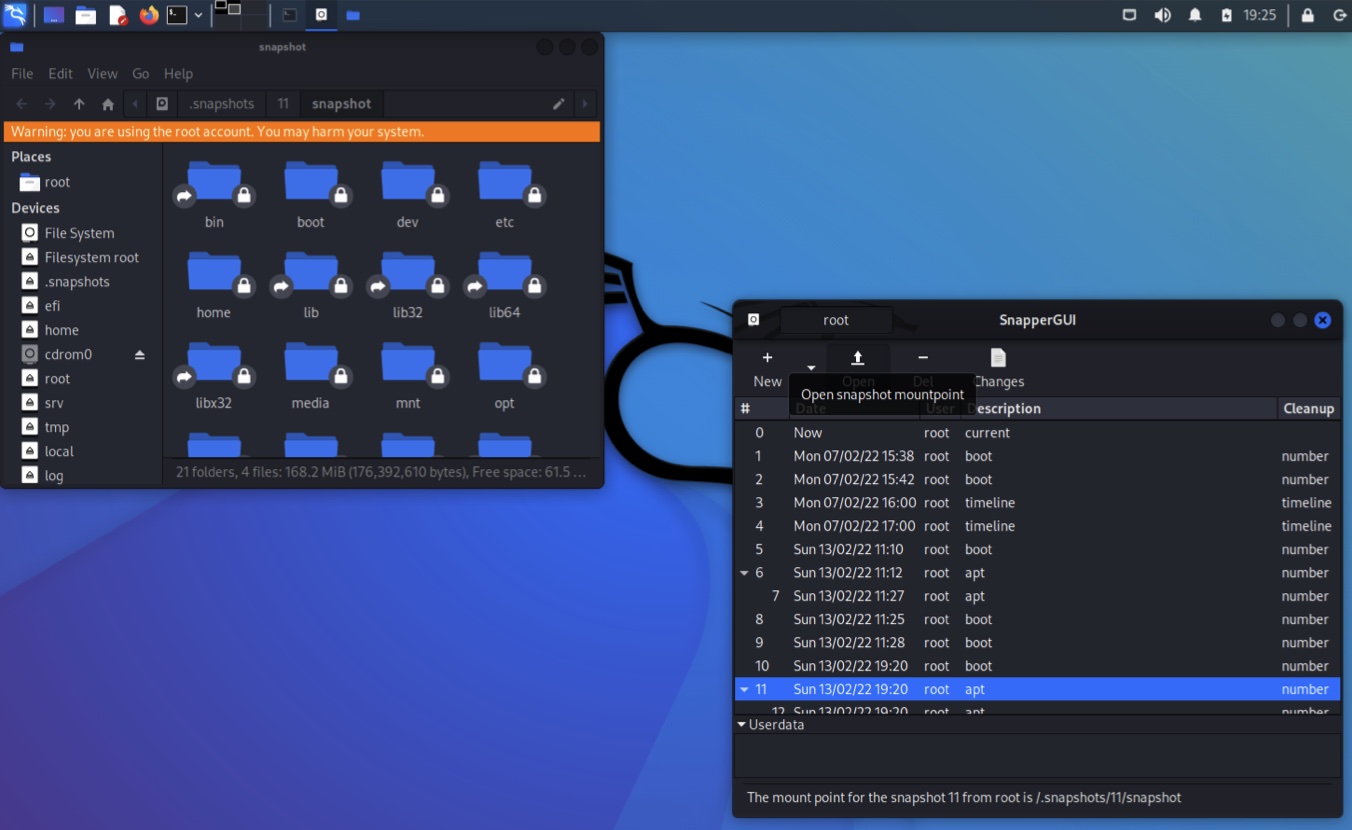Image resolution: width=1352 pixels, height=830 pixels.
Task: Collapse snapshot 6 tree row
Action: [744, 573]
